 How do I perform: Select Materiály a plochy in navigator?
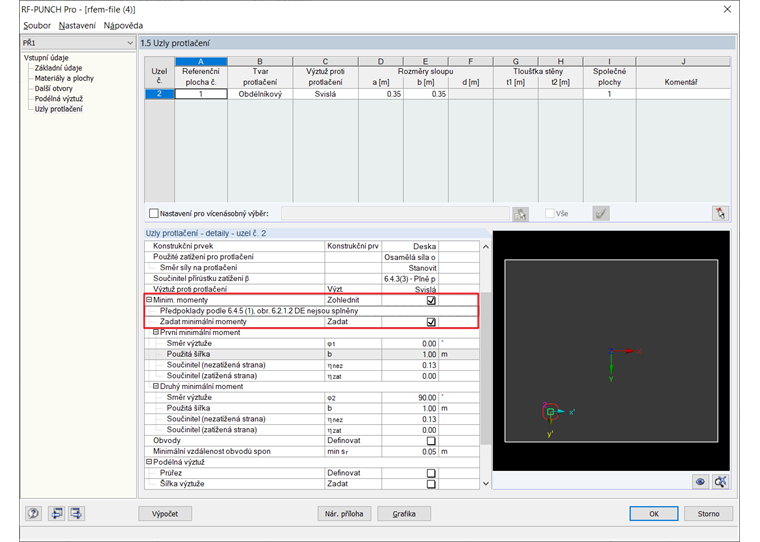coord(64,78)
